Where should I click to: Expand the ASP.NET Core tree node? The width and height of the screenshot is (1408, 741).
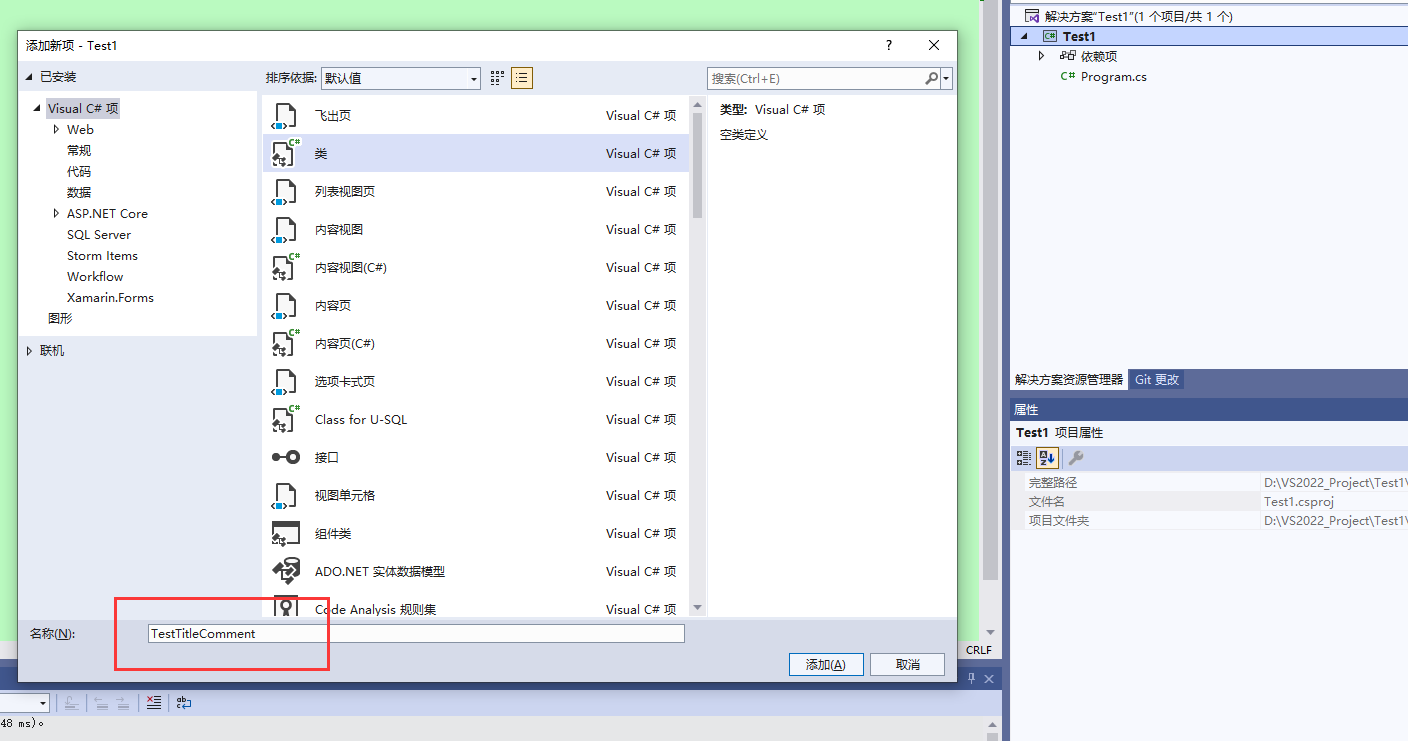[57, 214]
